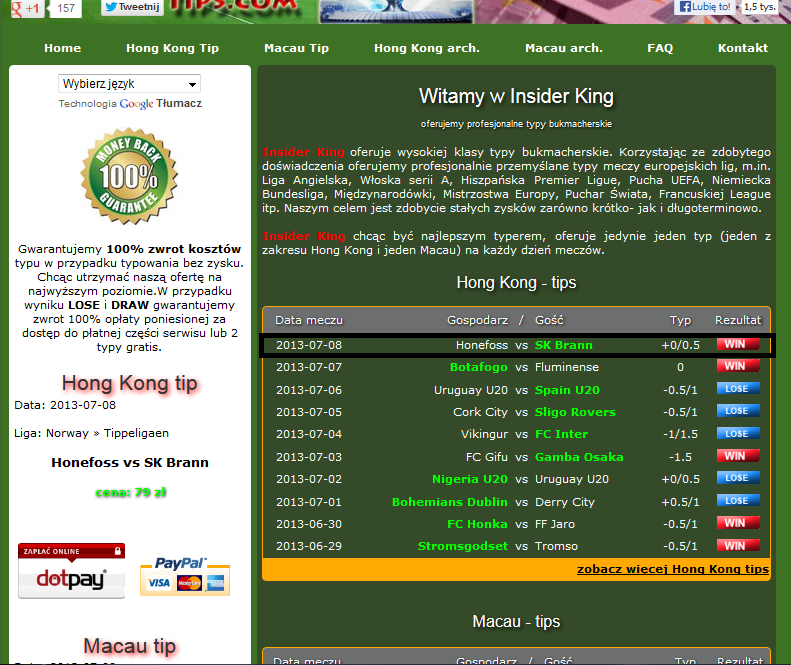
Task: Click the WIN badge for FC Honka row
Action: pyautogui.click(x=738, y=523)
